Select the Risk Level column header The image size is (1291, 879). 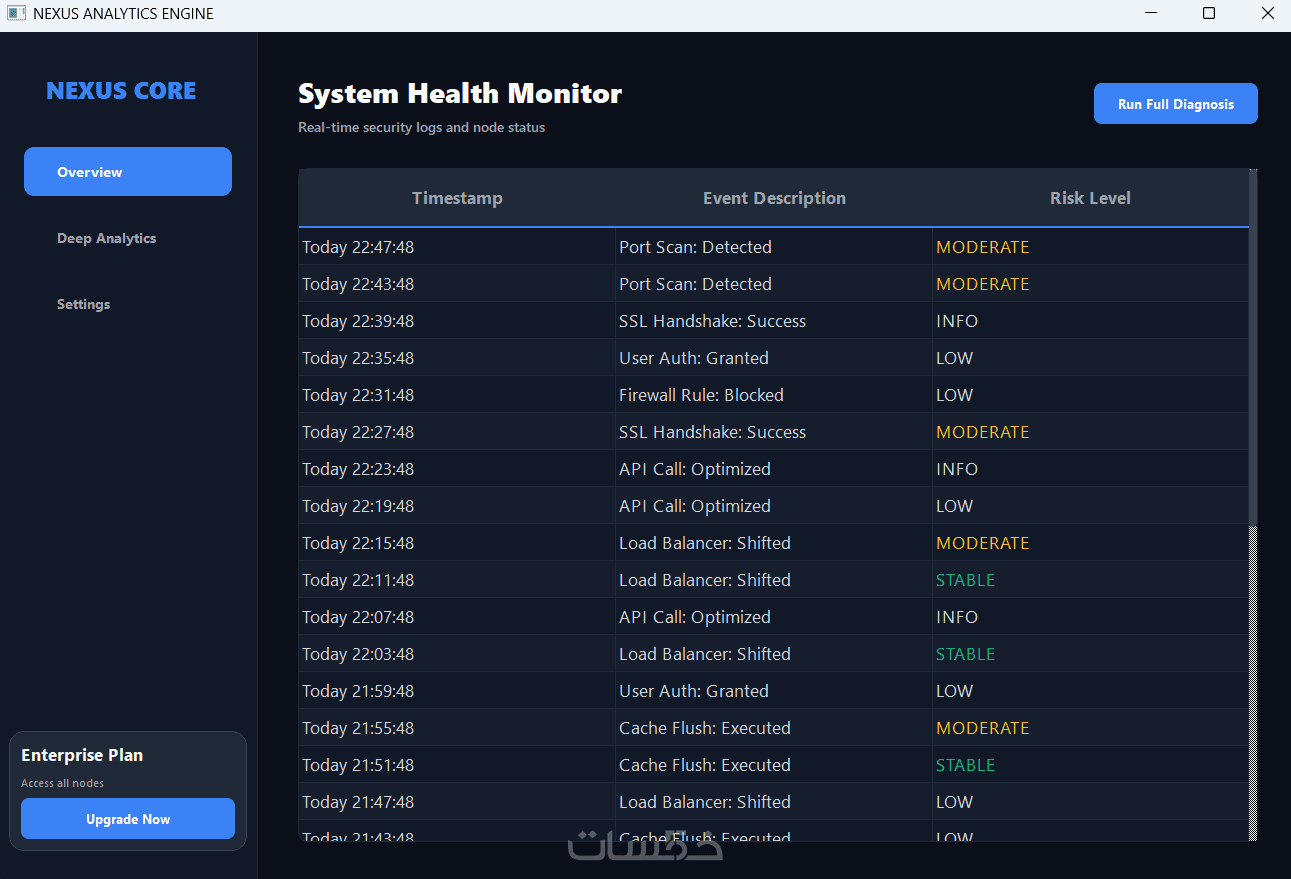coord(1090,198)
